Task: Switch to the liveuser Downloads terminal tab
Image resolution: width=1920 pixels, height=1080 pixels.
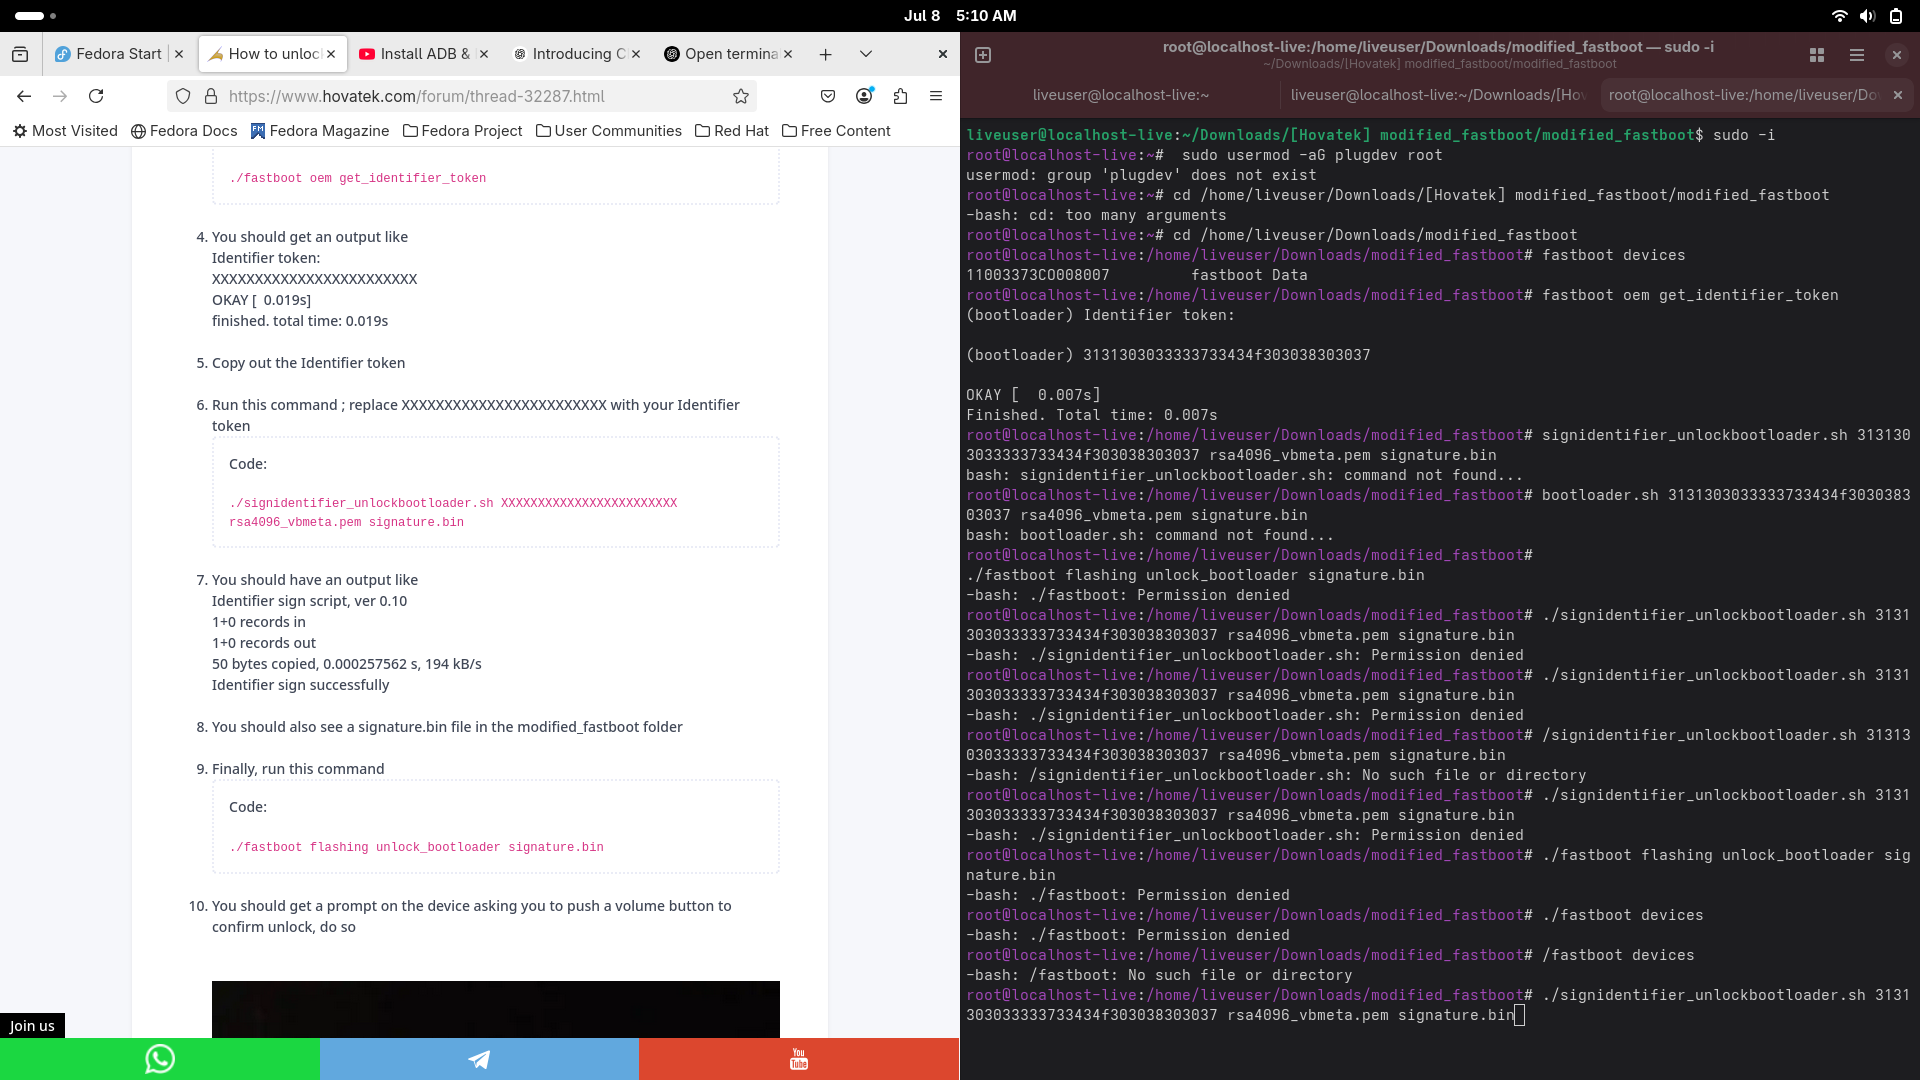Action: [x=1437, y=95]
